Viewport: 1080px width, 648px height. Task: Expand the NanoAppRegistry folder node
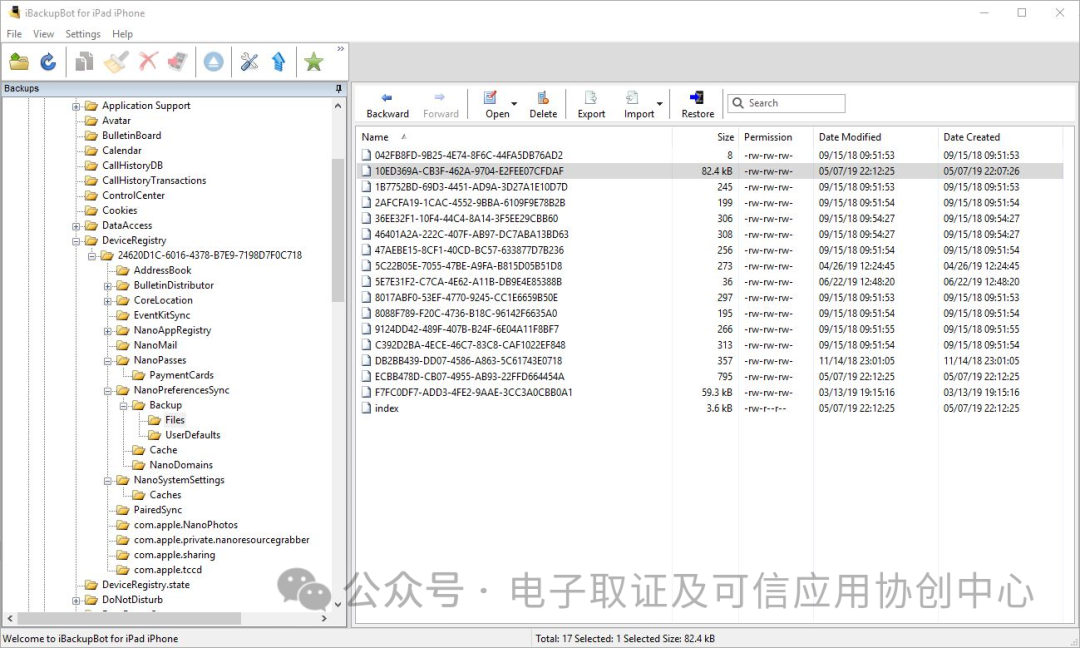107,331
